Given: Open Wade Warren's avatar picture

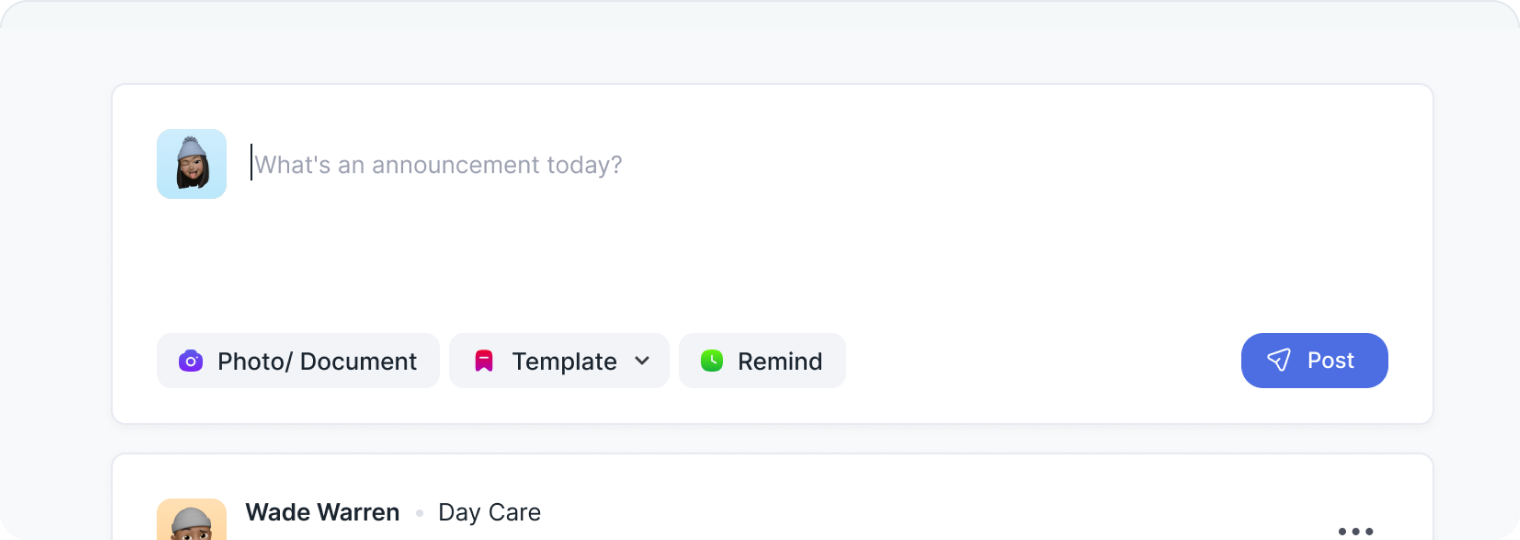Looking at the screenshot, I should point(192,520).
